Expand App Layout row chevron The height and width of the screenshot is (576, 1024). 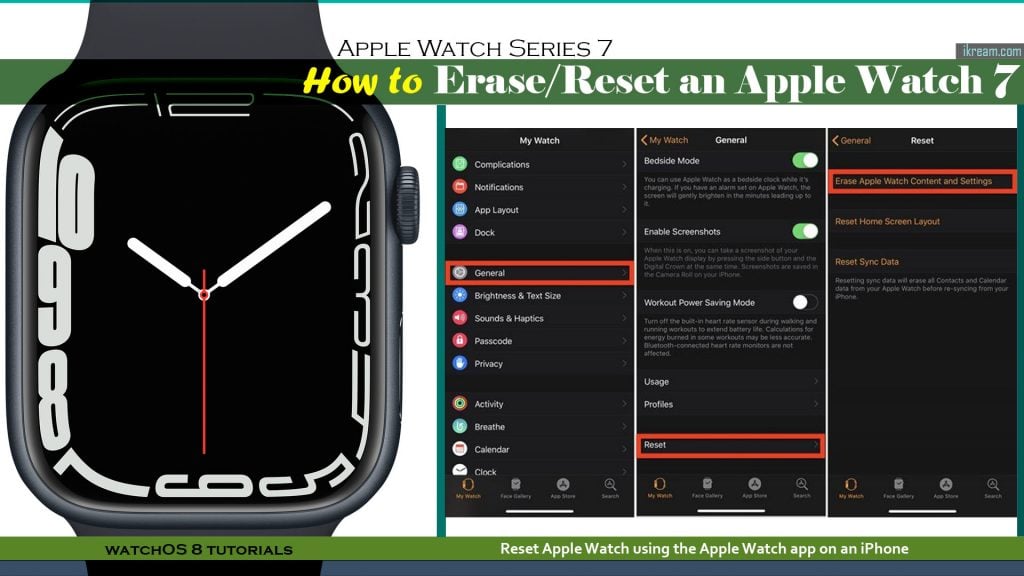click(624, 210)
